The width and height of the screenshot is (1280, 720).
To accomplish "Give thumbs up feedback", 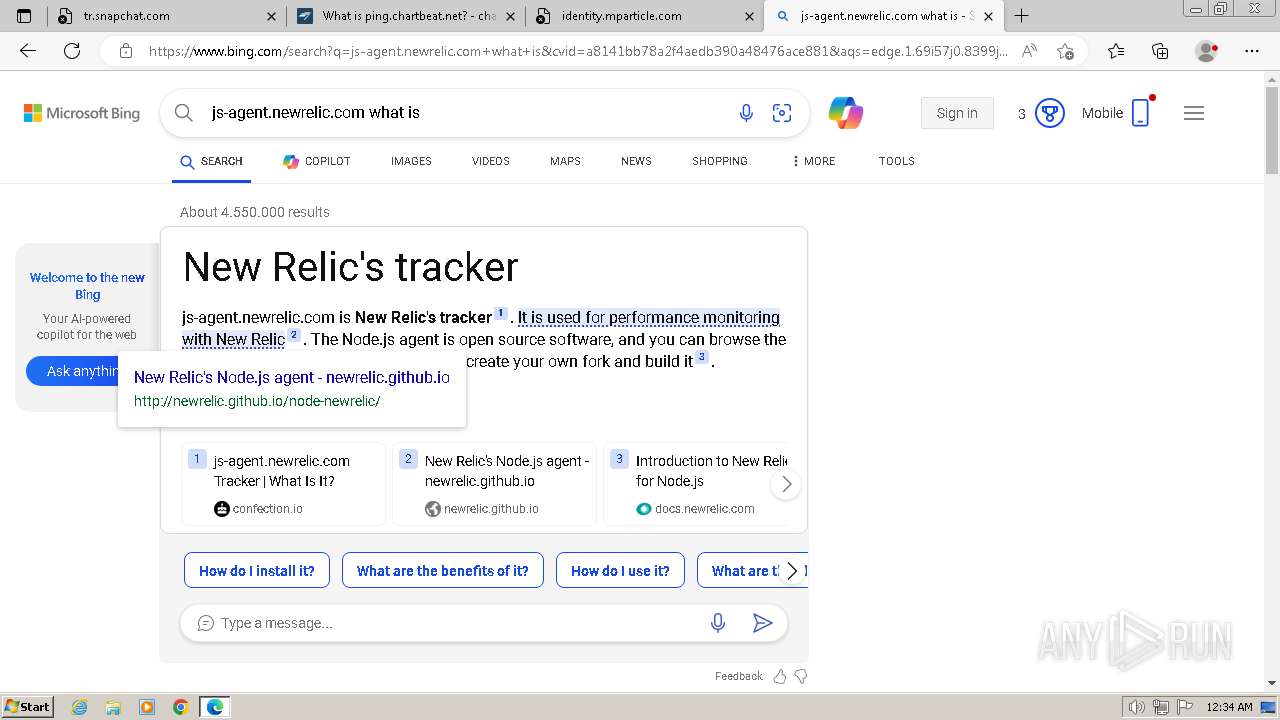I will click(780, 677).
